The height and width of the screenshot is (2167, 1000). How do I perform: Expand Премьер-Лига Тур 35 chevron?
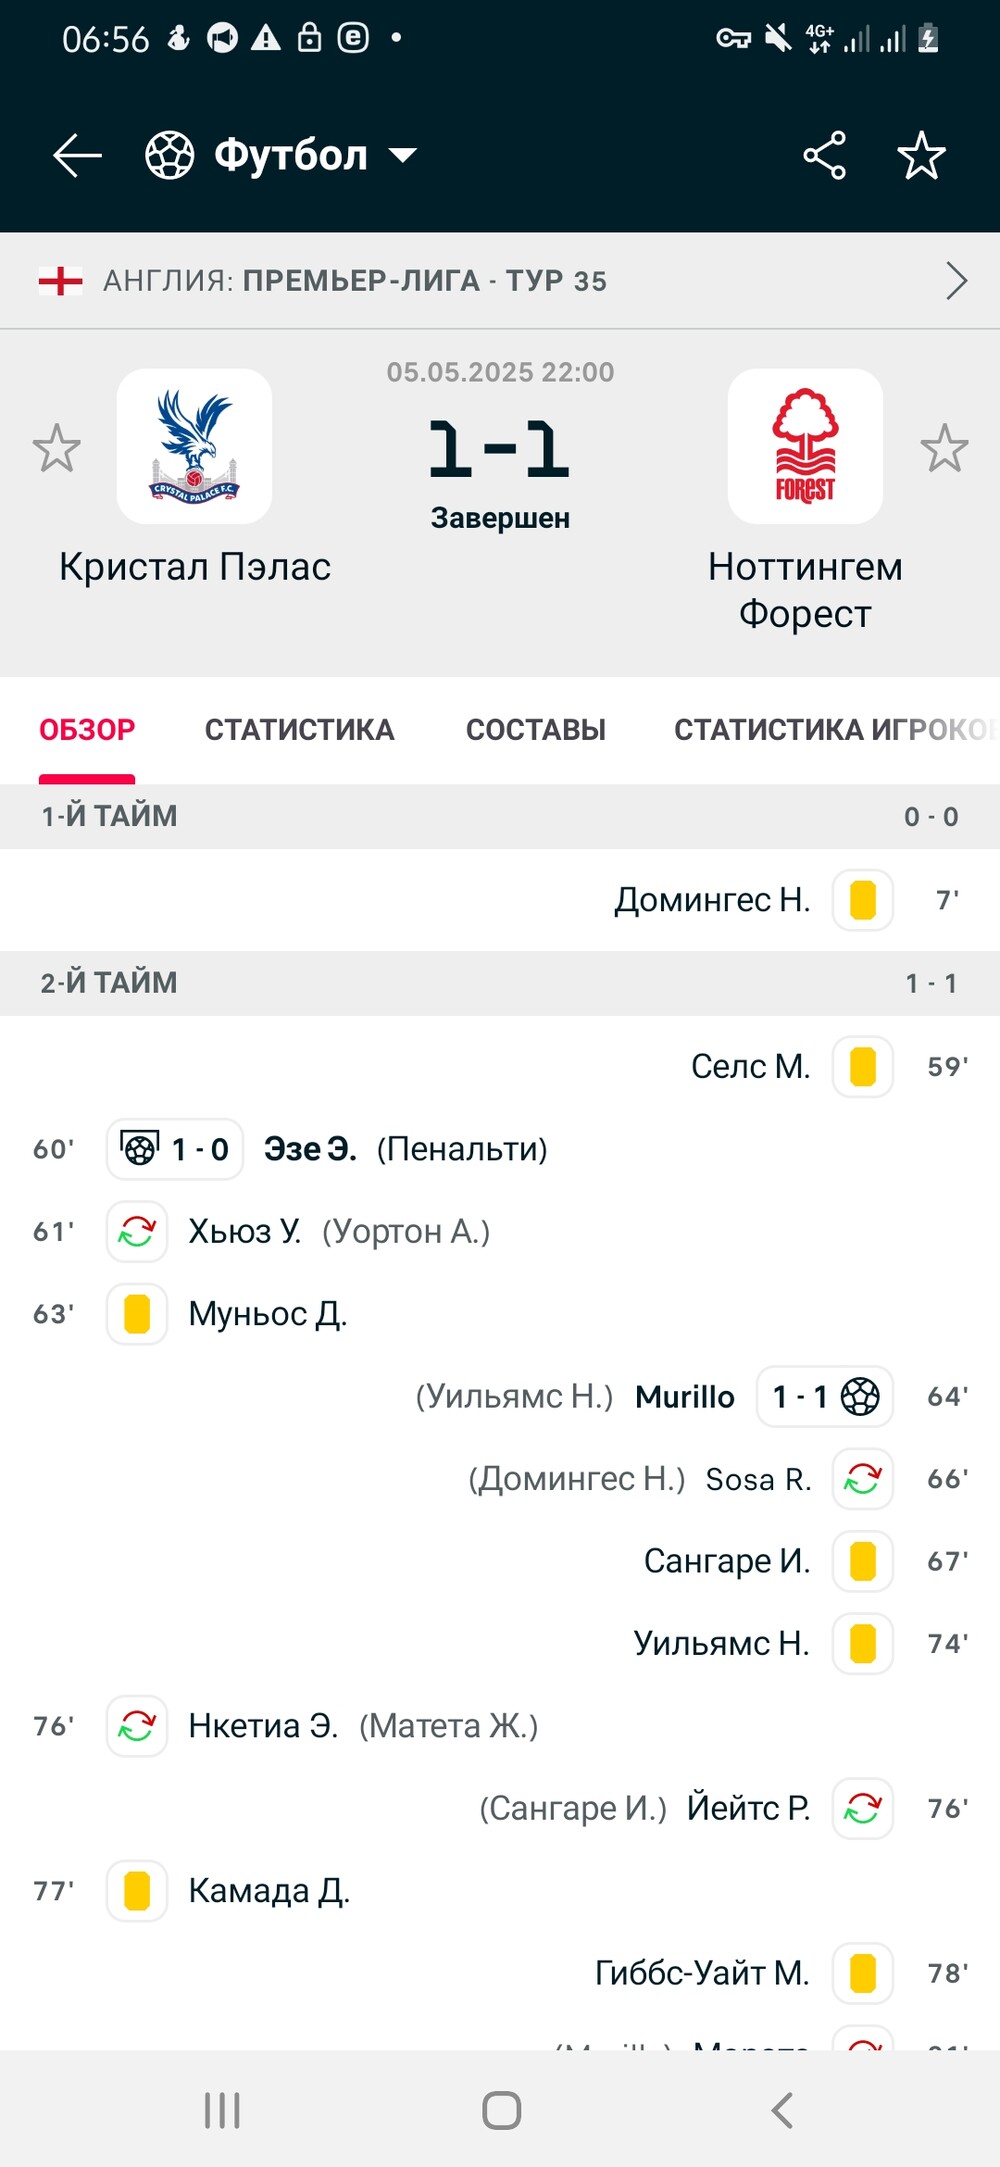tap(956, 281)
